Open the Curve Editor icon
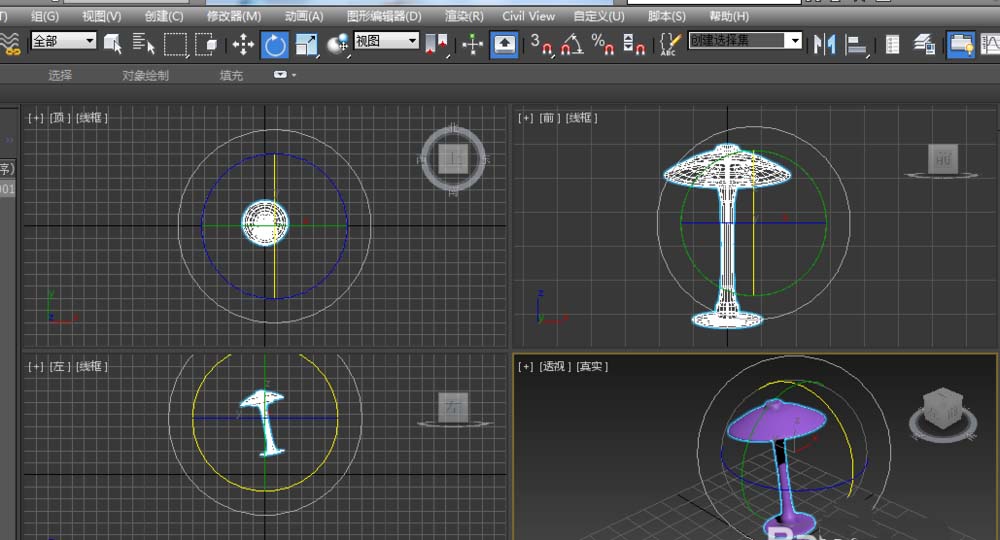 coord(990,44)
